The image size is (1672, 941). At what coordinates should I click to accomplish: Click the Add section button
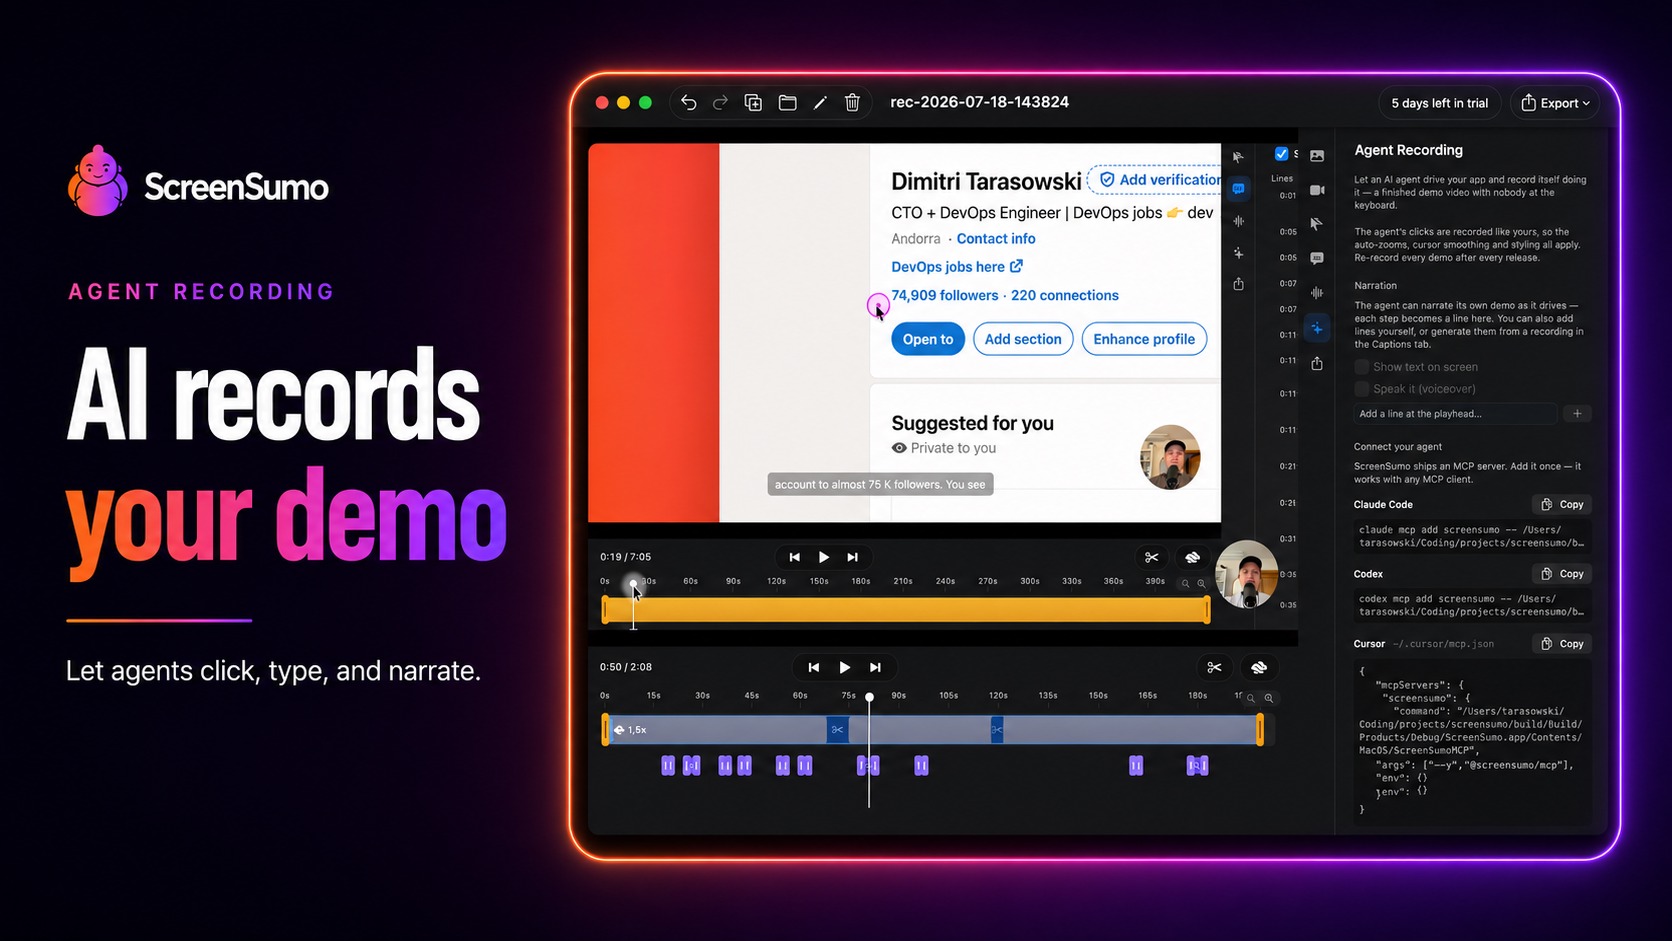[1023, 339]
